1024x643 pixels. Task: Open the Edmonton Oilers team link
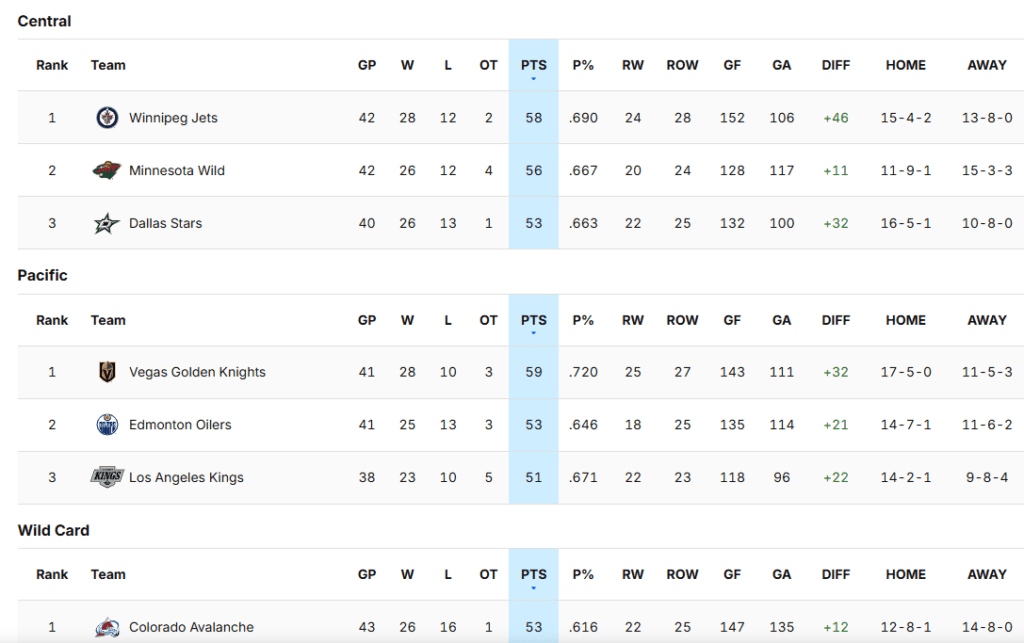pyautogui.click(x=180, y=425)
